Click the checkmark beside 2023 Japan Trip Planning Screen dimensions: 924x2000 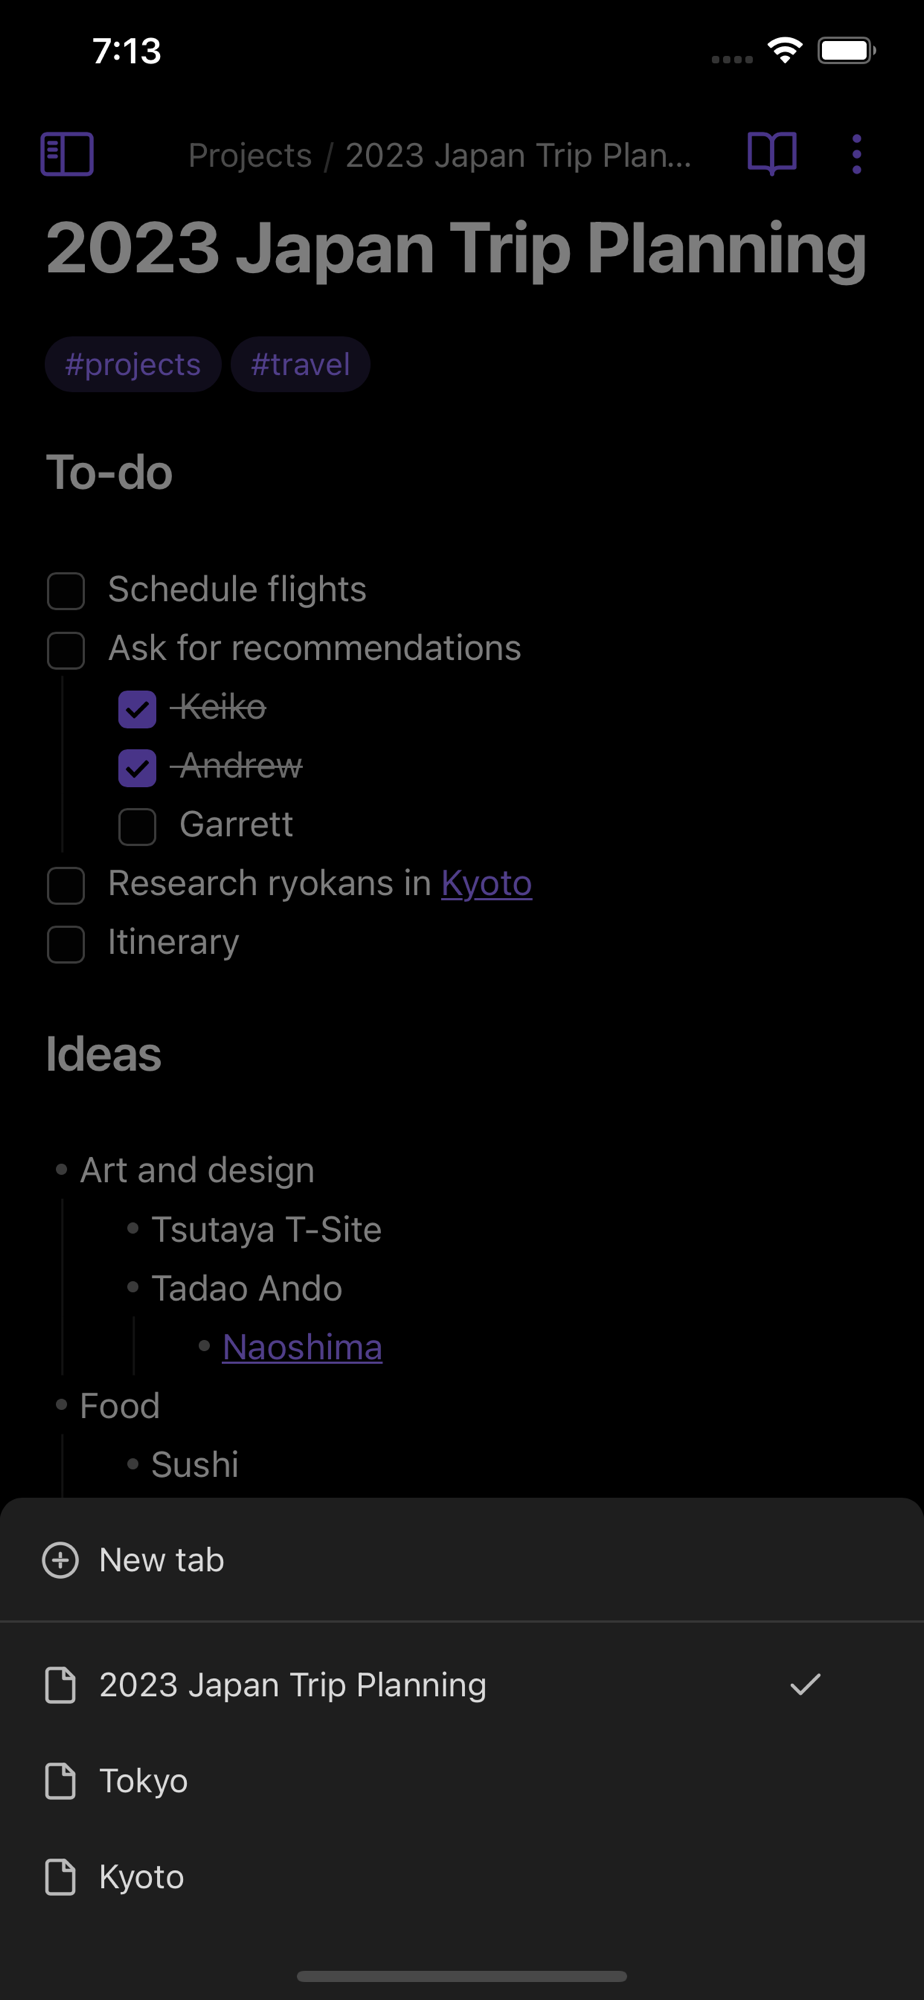[x=805, y=1685]
